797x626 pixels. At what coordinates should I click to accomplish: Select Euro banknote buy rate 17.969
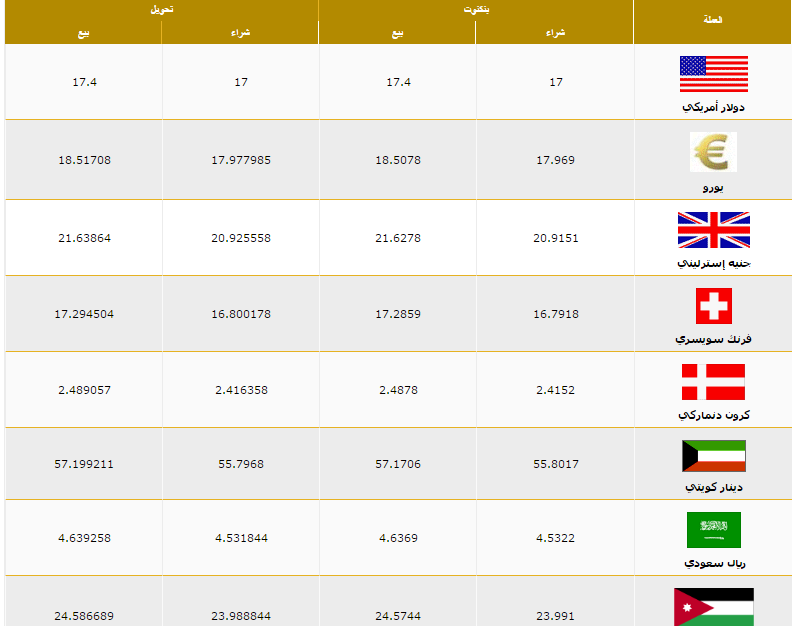tap(555, 160)
